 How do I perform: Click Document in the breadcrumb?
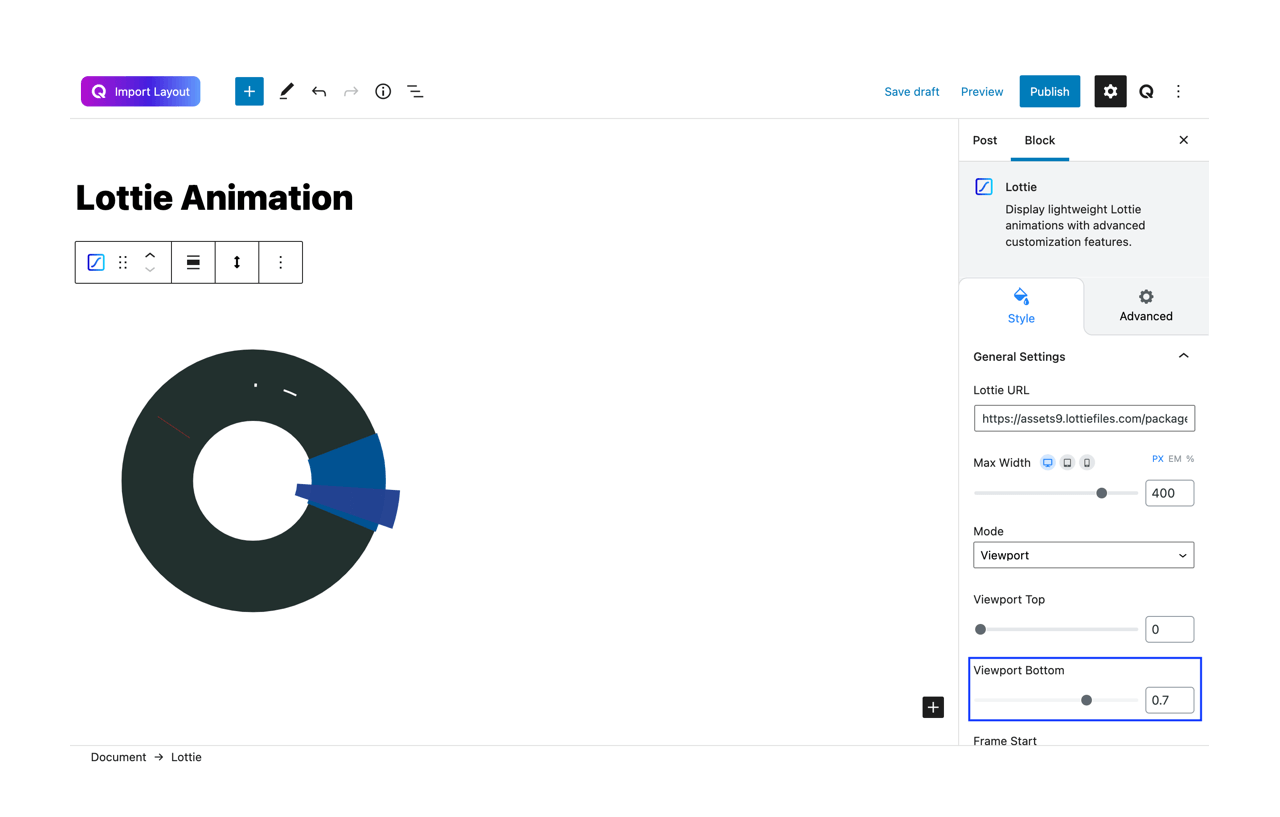tap(118, 757)
